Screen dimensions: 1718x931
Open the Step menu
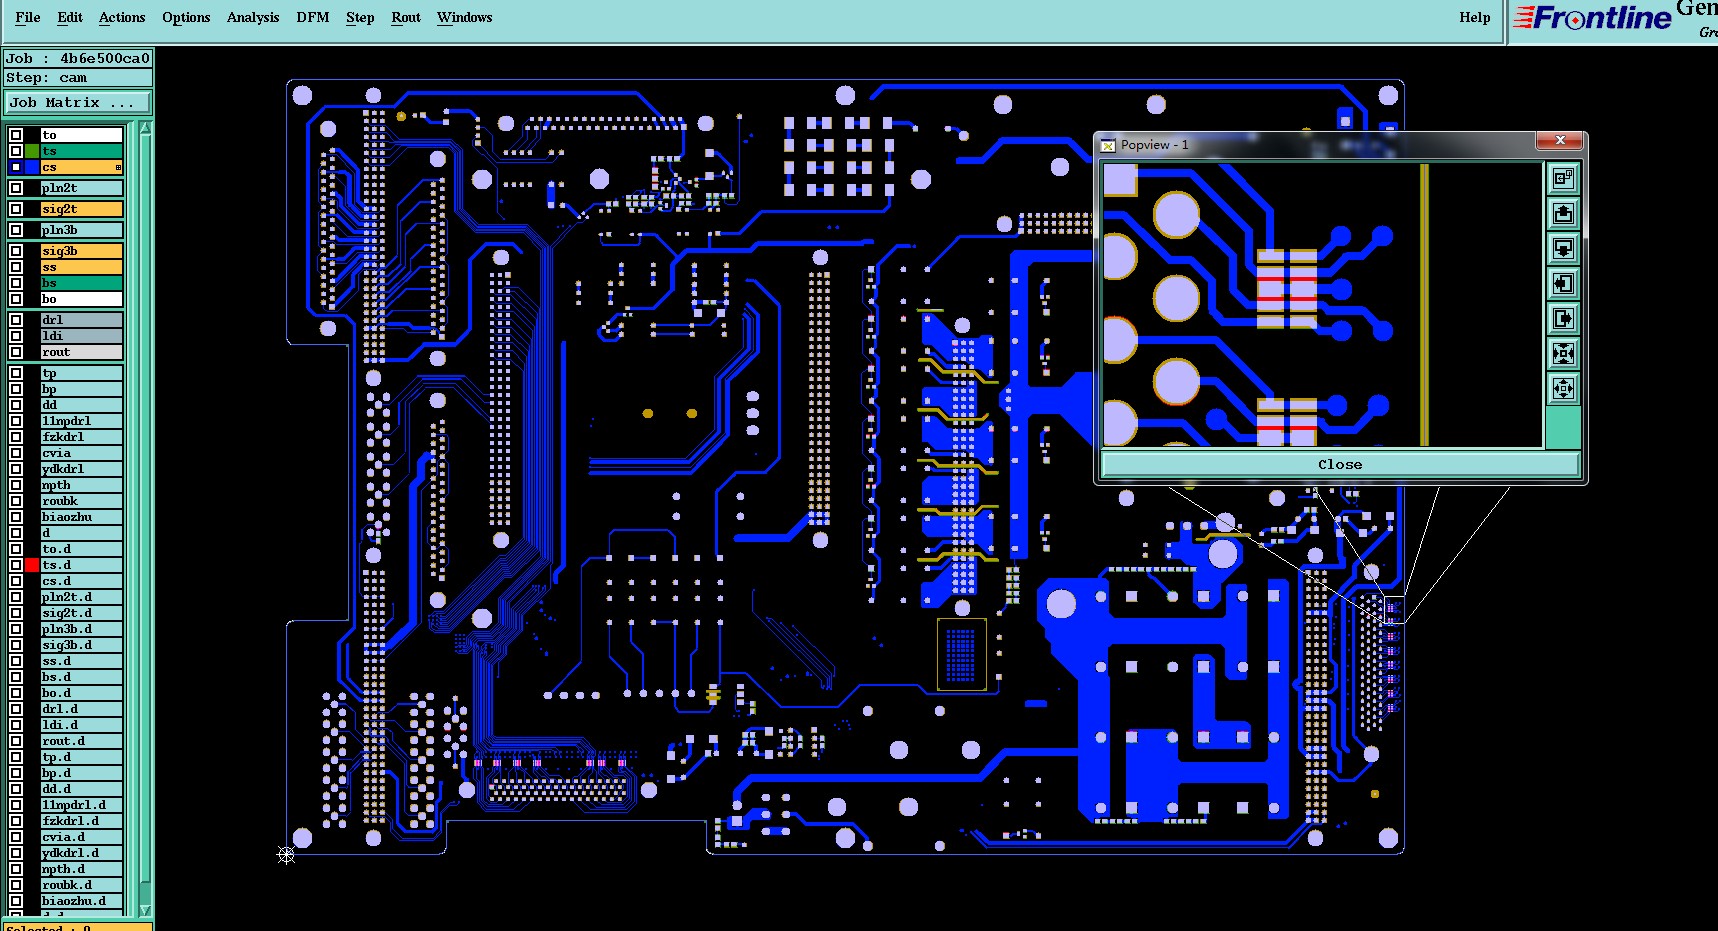point(360,17)
